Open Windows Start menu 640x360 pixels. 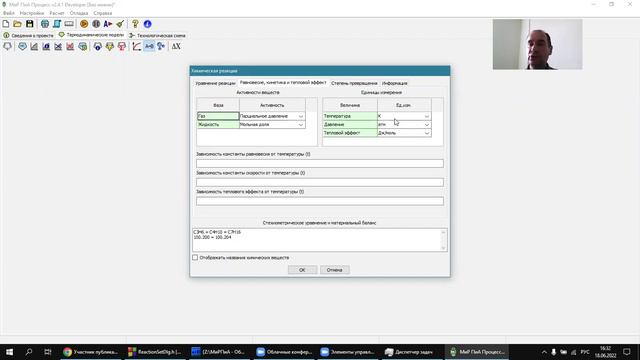pyautogui.click(x=9, y=352)
